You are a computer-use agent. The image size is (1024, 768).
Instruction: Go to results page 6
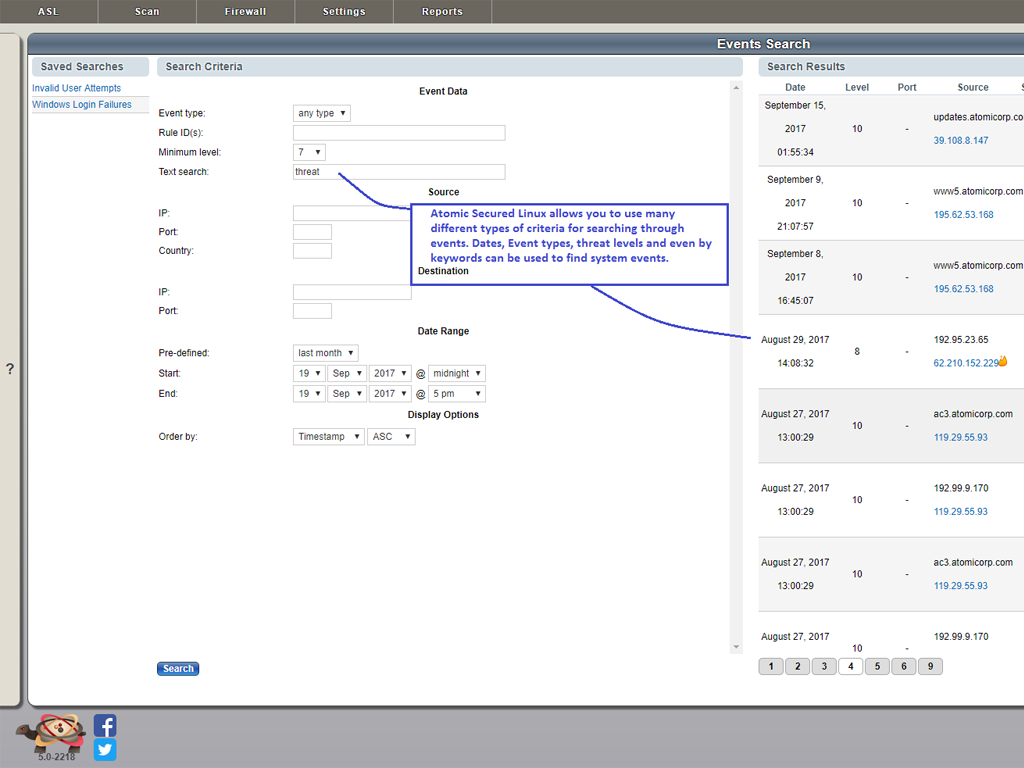click(x=904, y=666)
